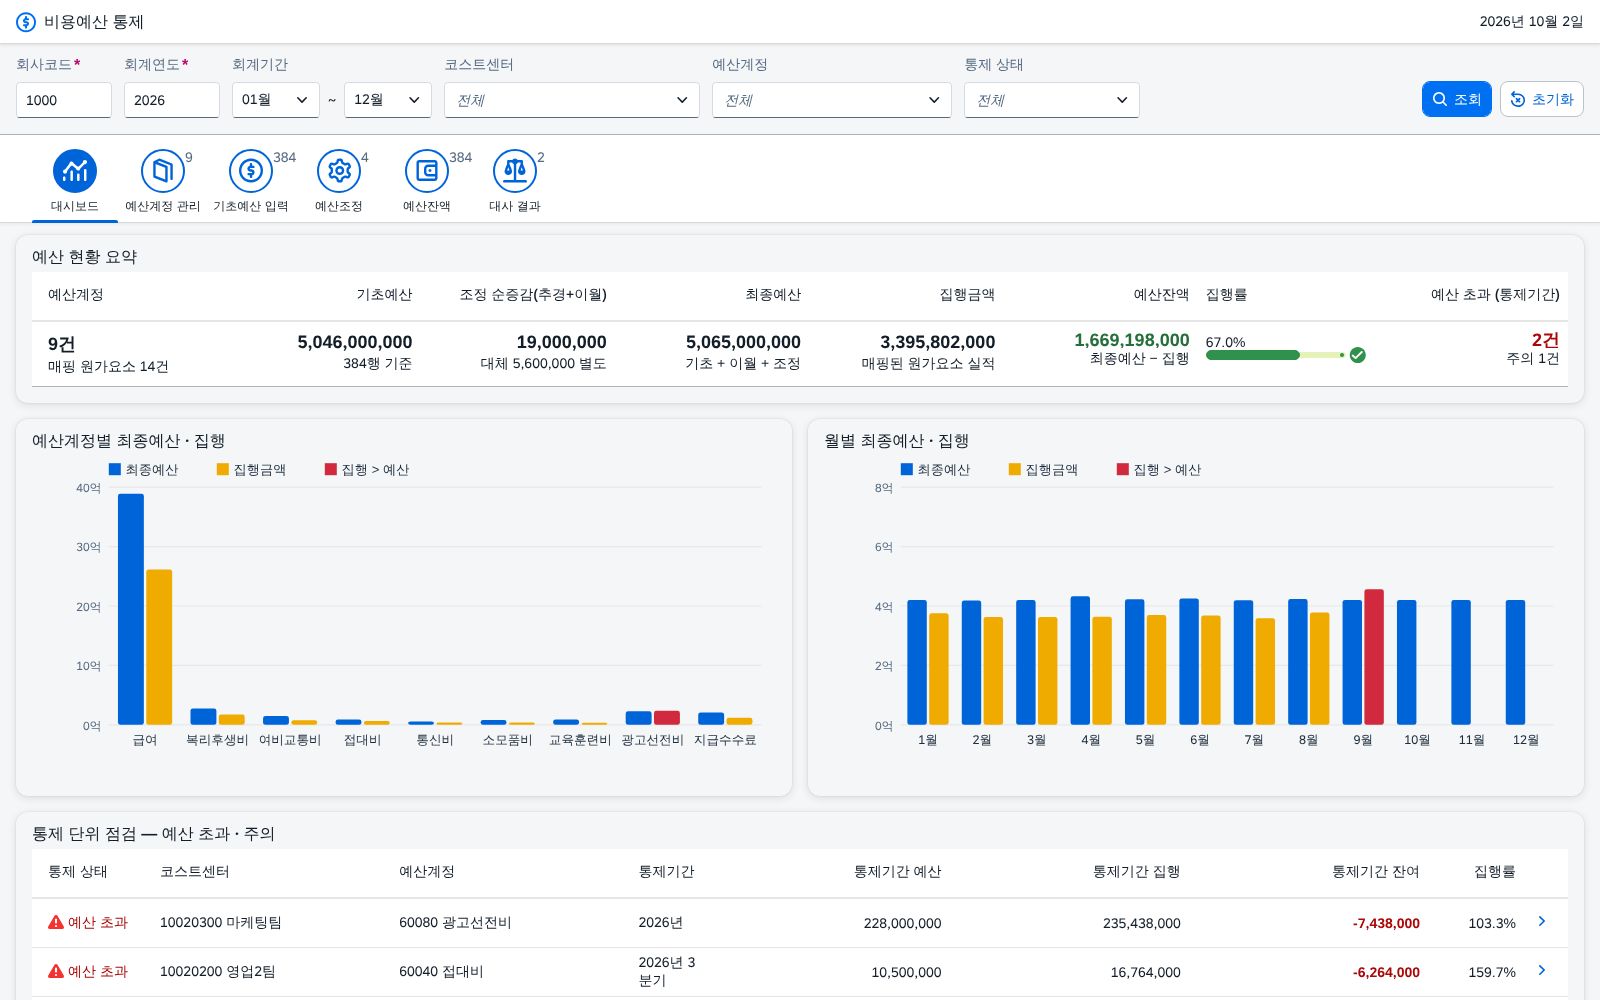Sort by 코스트센터 table column header
Viewport: 1600px width, 1000px height.
[195, 872]
